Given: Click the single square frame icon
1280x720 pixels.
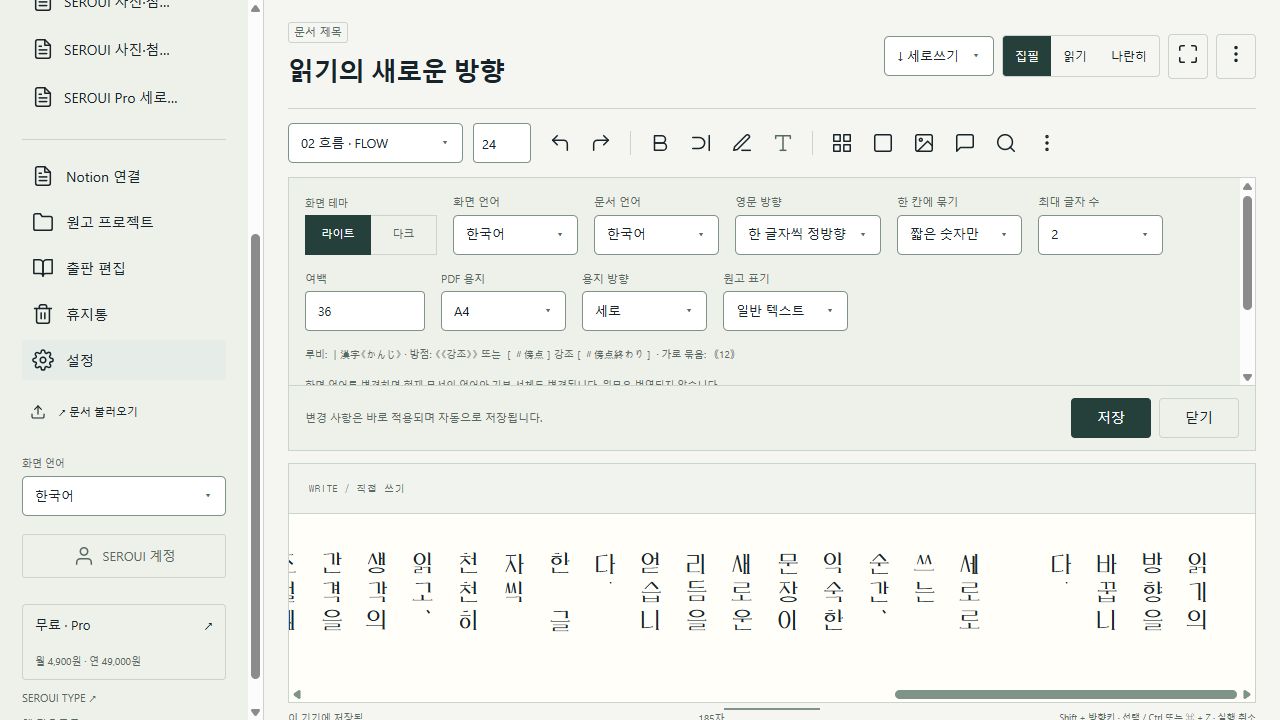Looking at the screenshot, I should pyautogui.click(x=883, y=143).
